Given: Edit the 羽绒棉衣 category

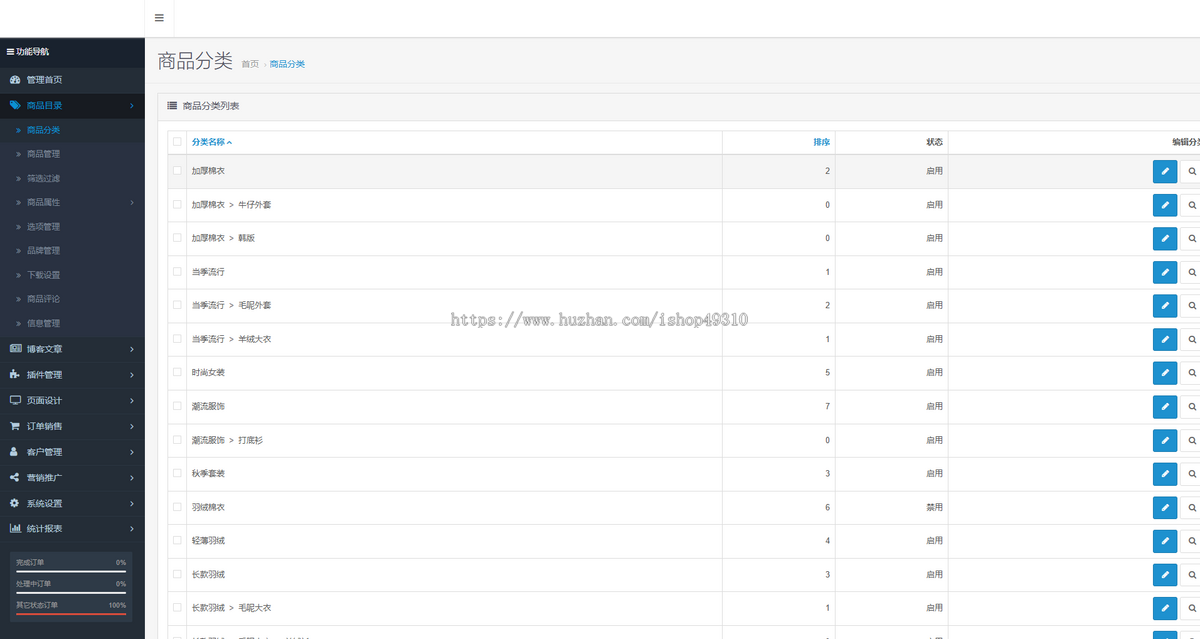Looking at the screenshot, I should pos(1164,508).
